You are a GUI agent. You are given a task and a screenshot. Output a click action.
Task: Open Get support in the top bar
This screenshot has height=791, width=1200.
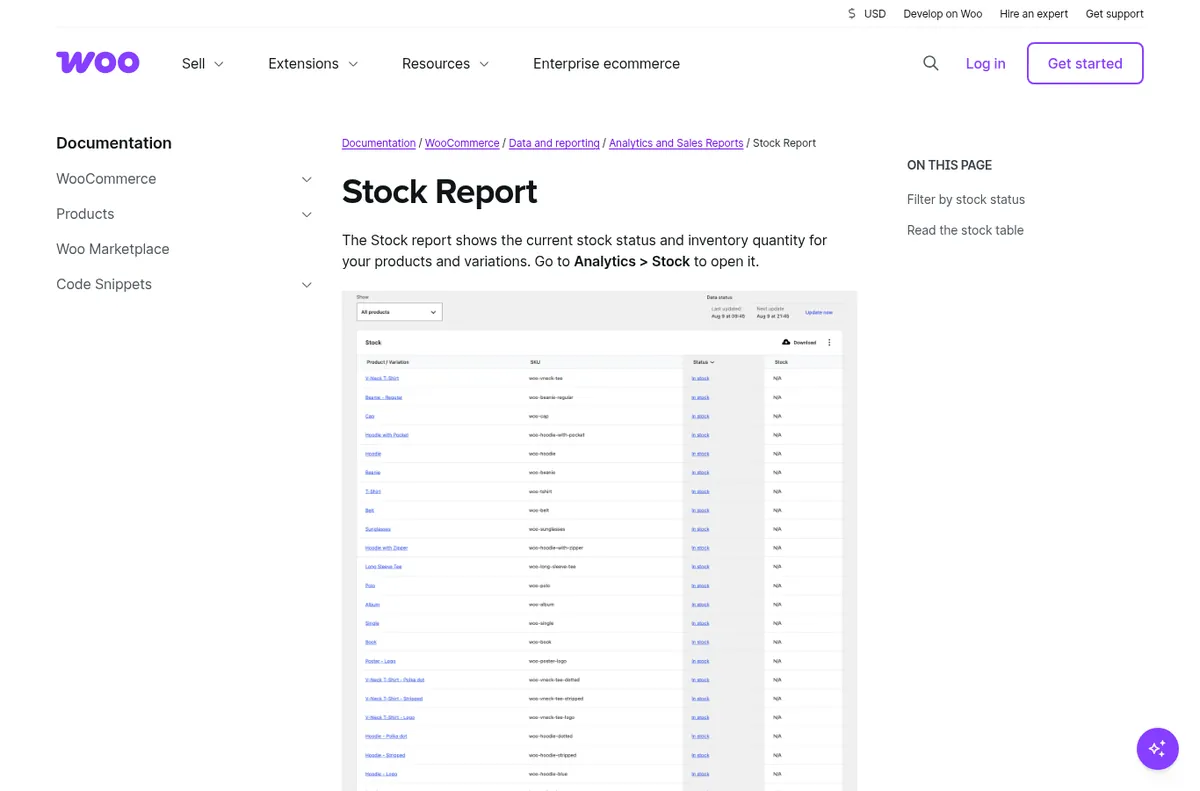[x=1114, y=14]
